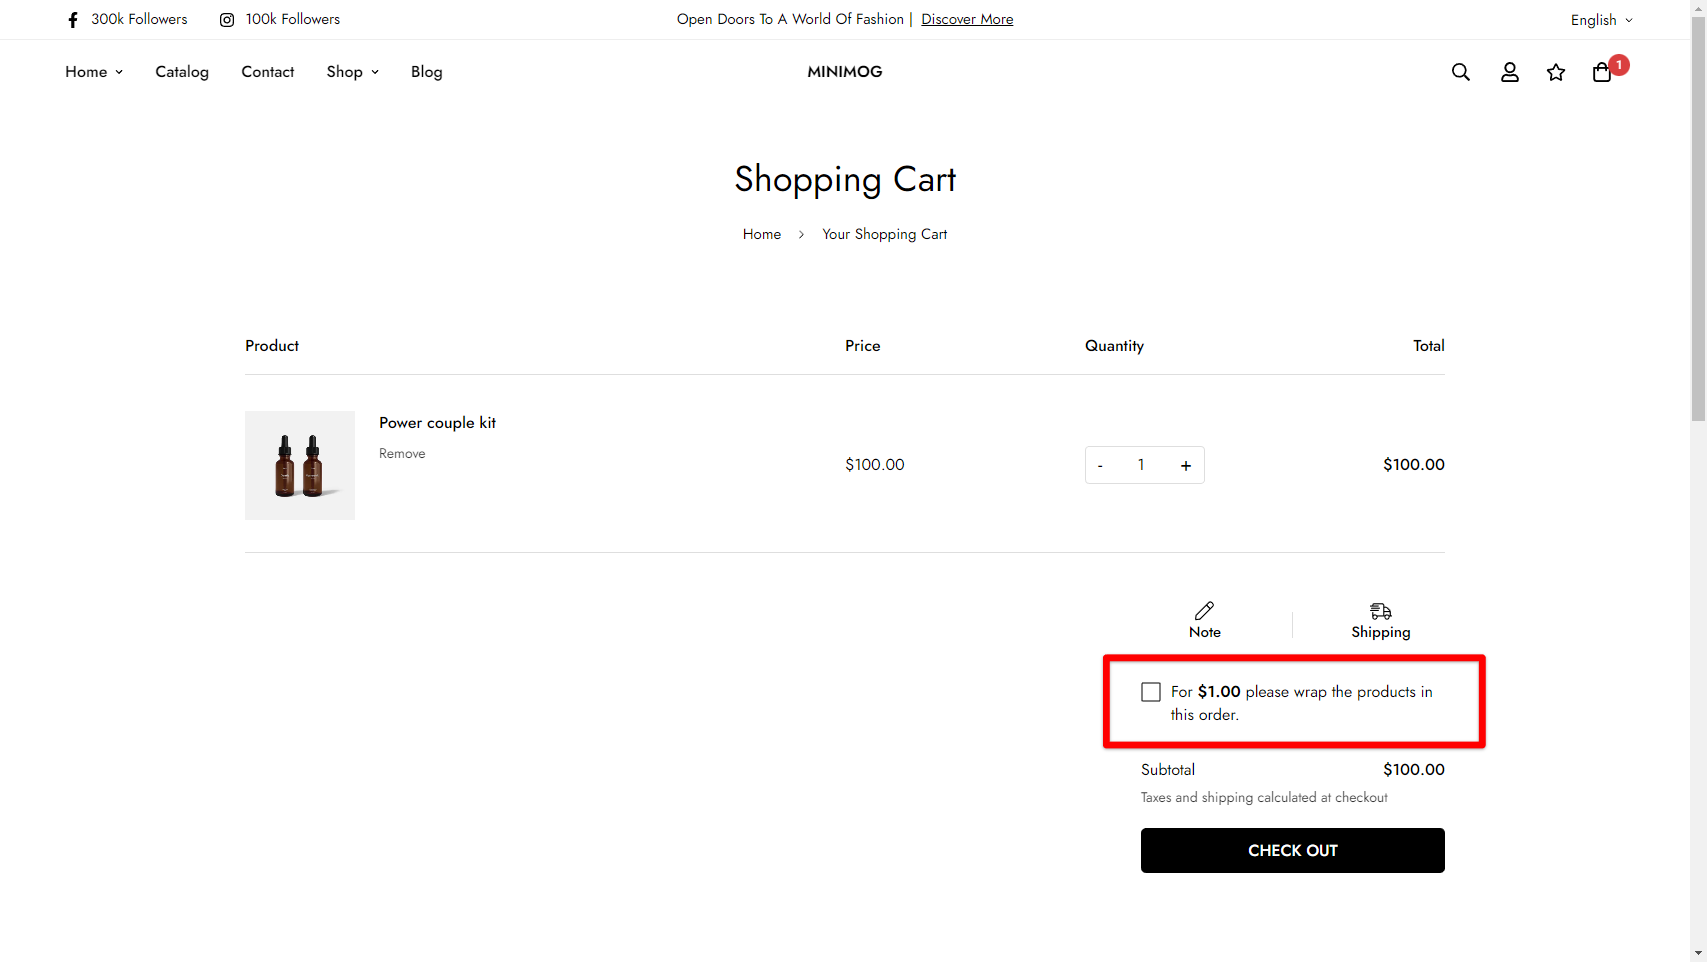Open the wishlist star icon
This screenshot has height=962, width=1707.
point(1555,72)
